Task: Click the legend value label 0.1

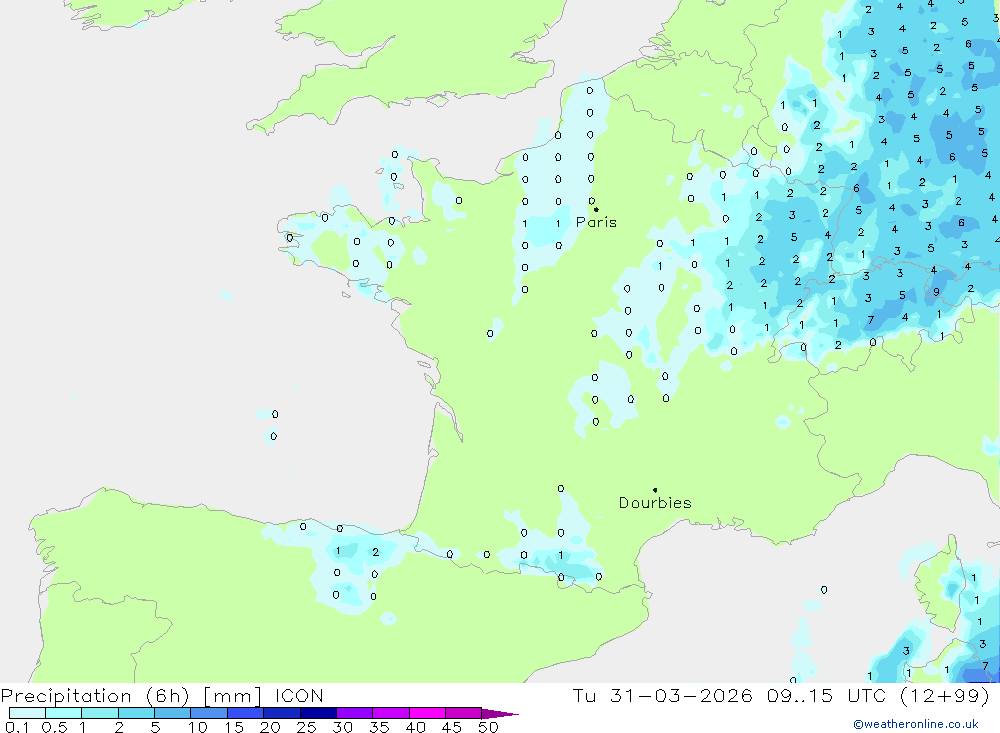Action: 17,727
